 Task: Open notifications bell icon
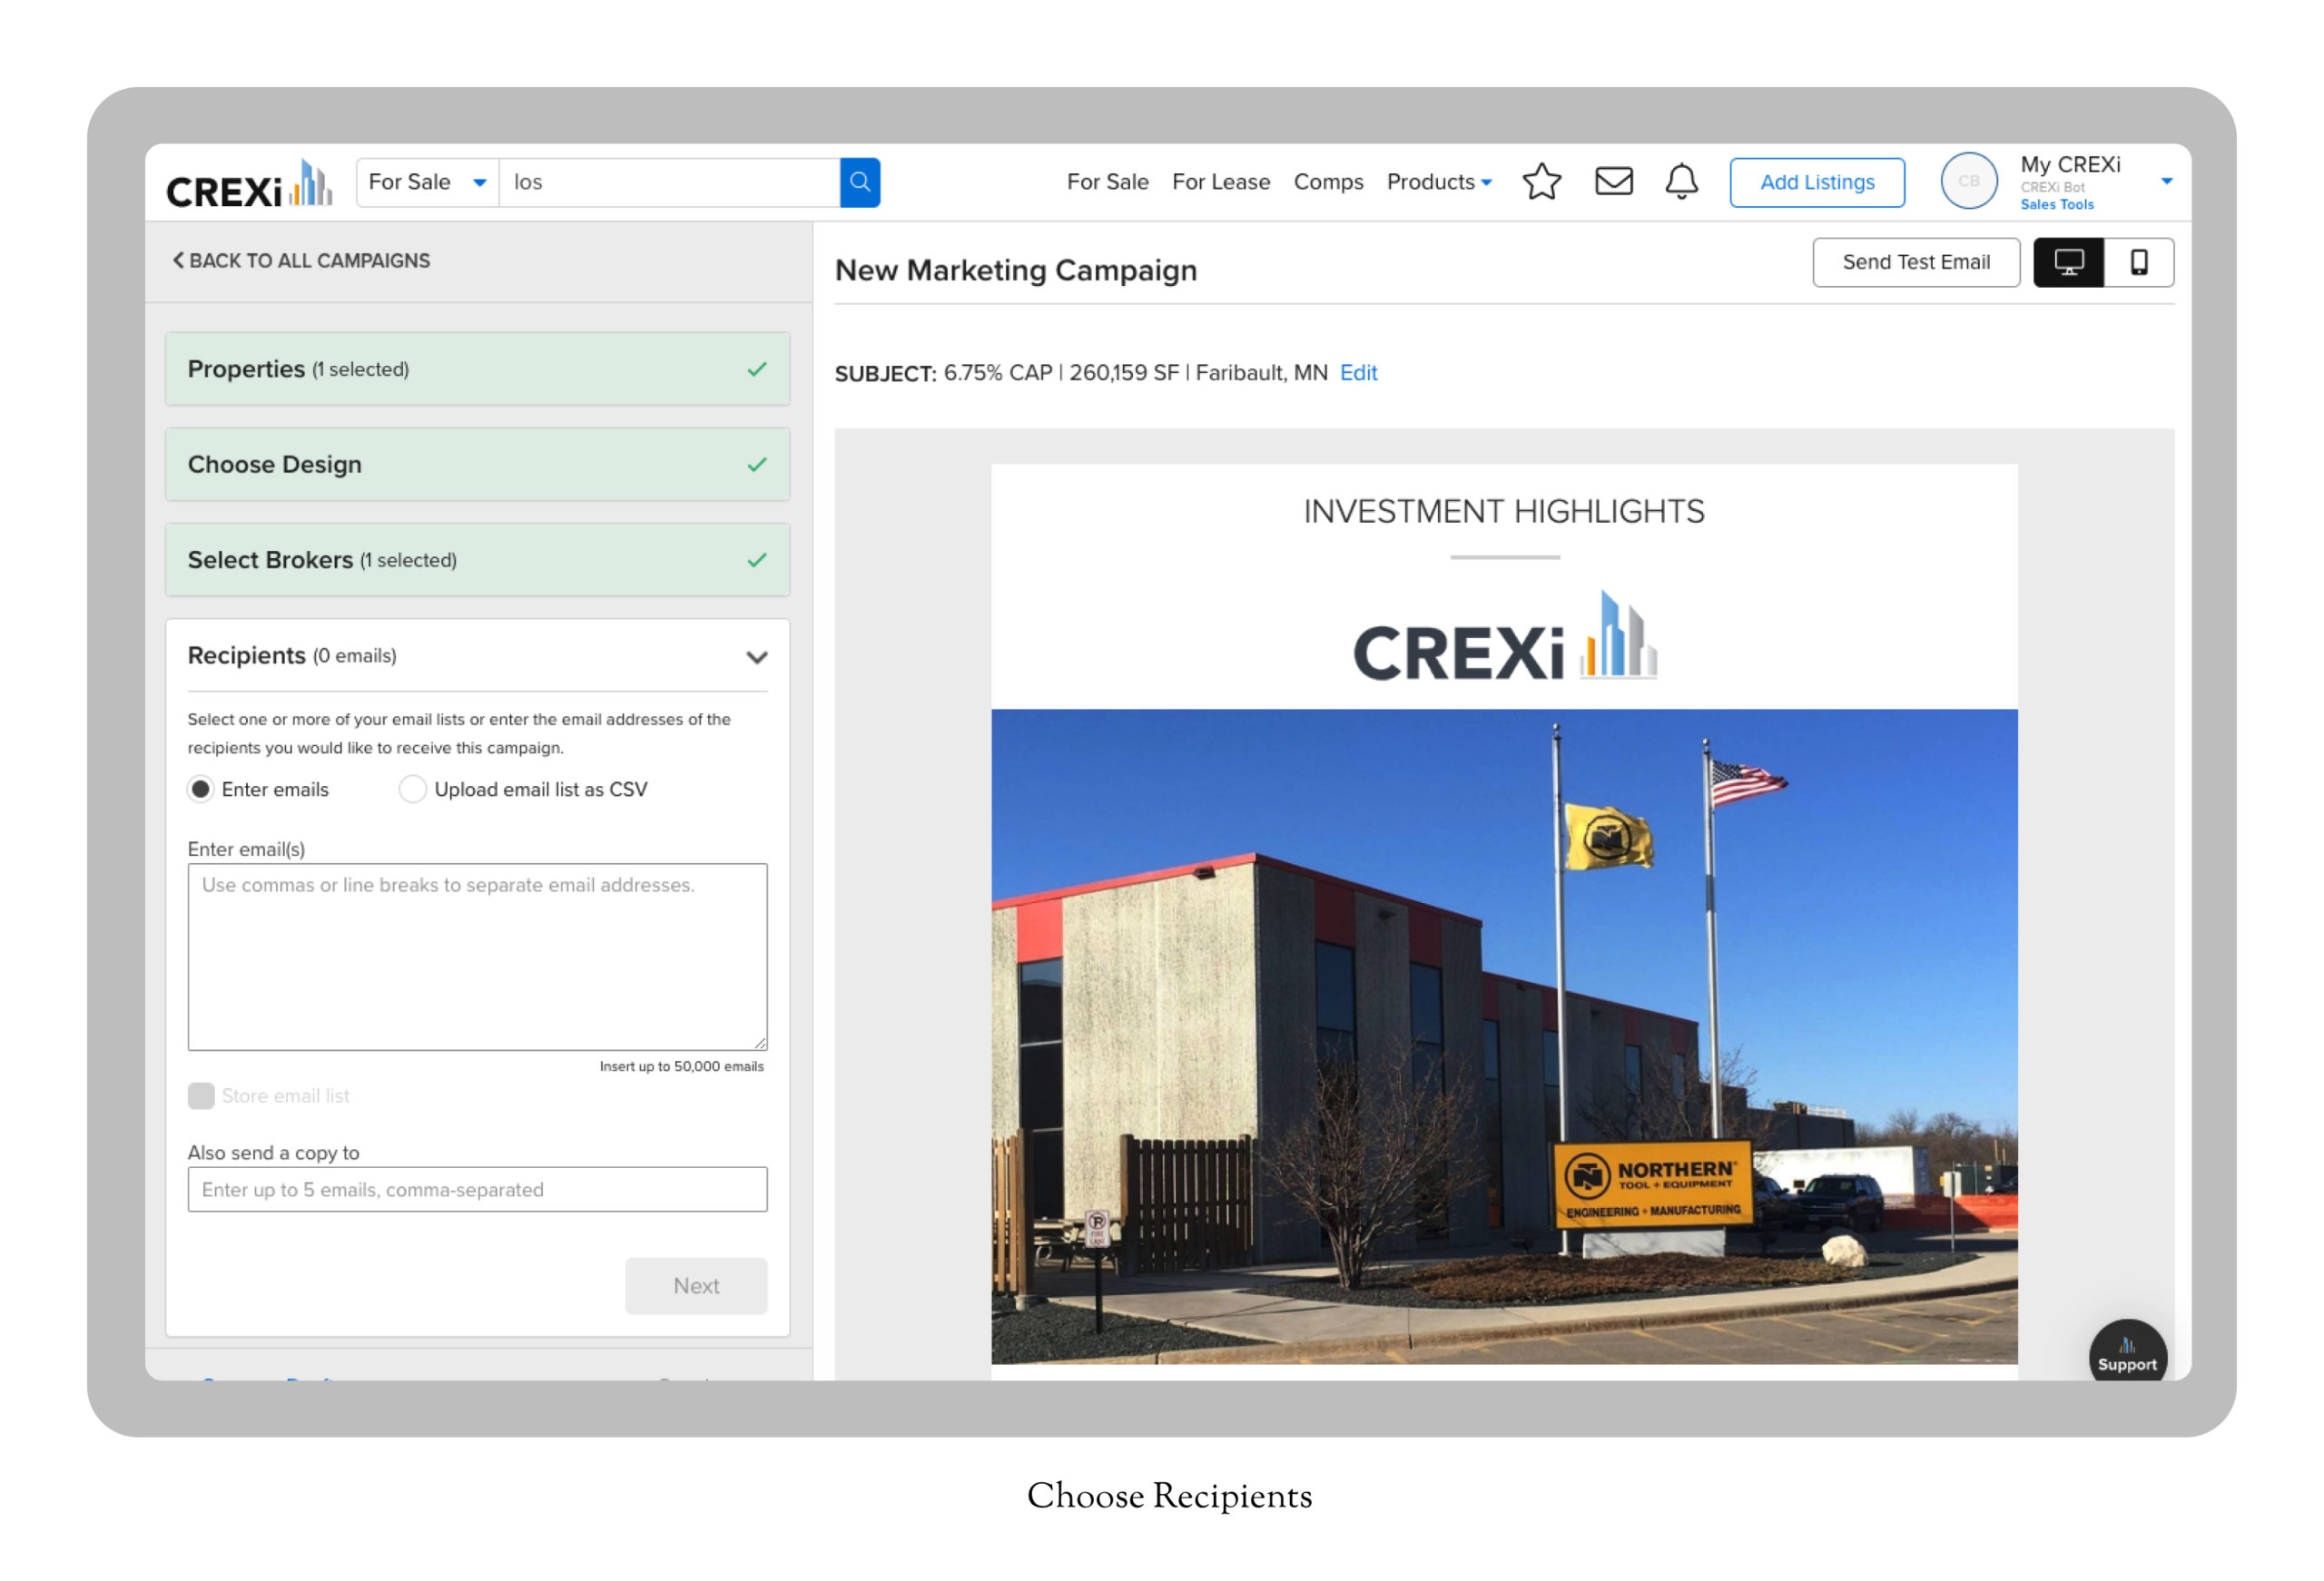click(x=1681, y=182)
